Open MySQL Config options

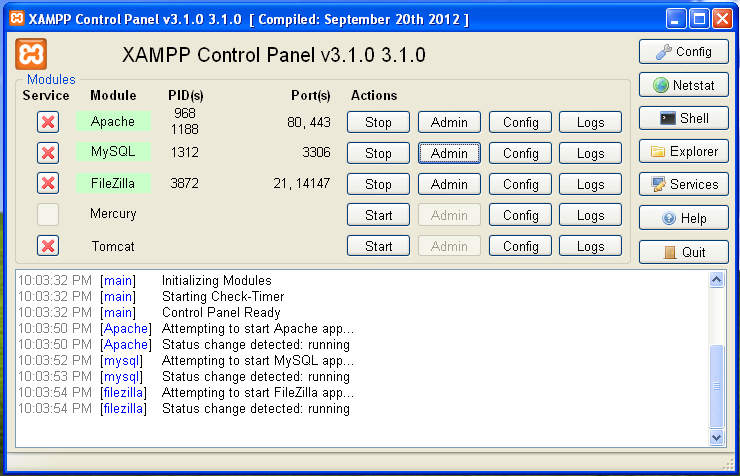520,153
